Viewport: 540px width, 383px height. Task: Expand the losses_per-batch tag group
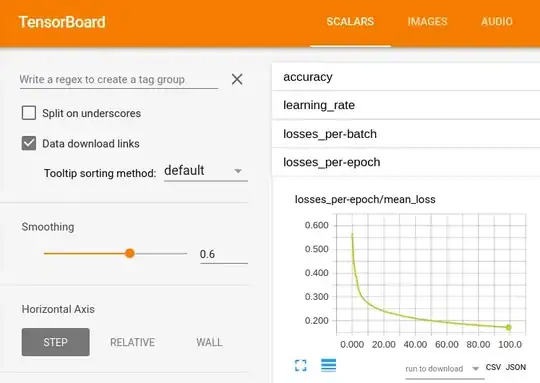tap(406, 134)
